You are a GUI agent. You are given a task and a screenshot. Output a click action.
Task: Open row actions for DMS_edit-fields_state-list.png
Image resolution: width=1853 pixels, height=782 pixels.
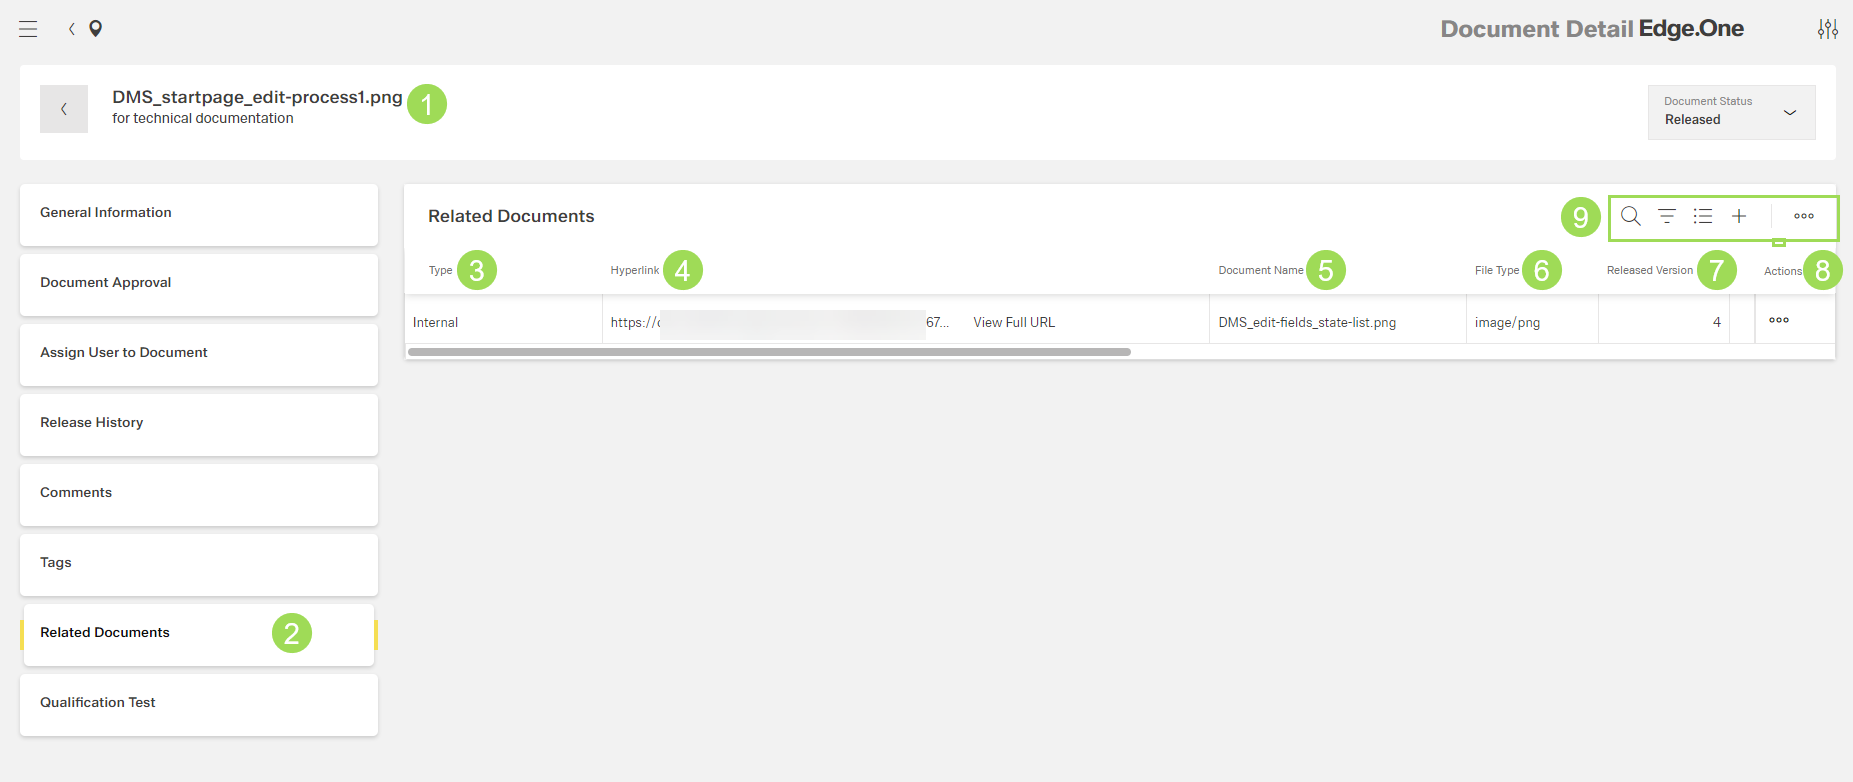click(1778, 321)
